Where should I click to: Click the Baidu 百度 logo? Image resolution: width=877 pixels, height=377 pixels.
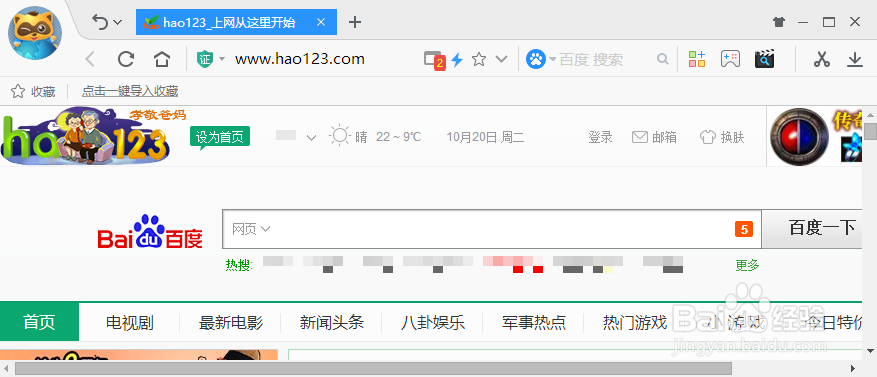[150, 232]
